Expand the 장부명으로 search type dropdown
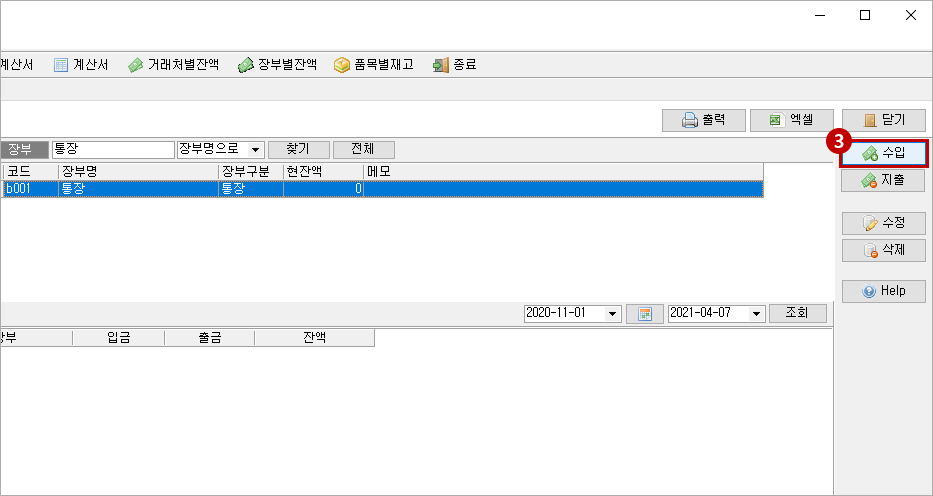 256,150
